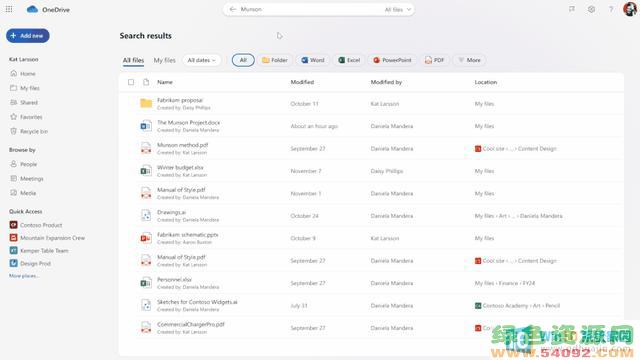Click the Design Prod site icon
The height and width of the screenshot is (360, 640).
(13, 263)
